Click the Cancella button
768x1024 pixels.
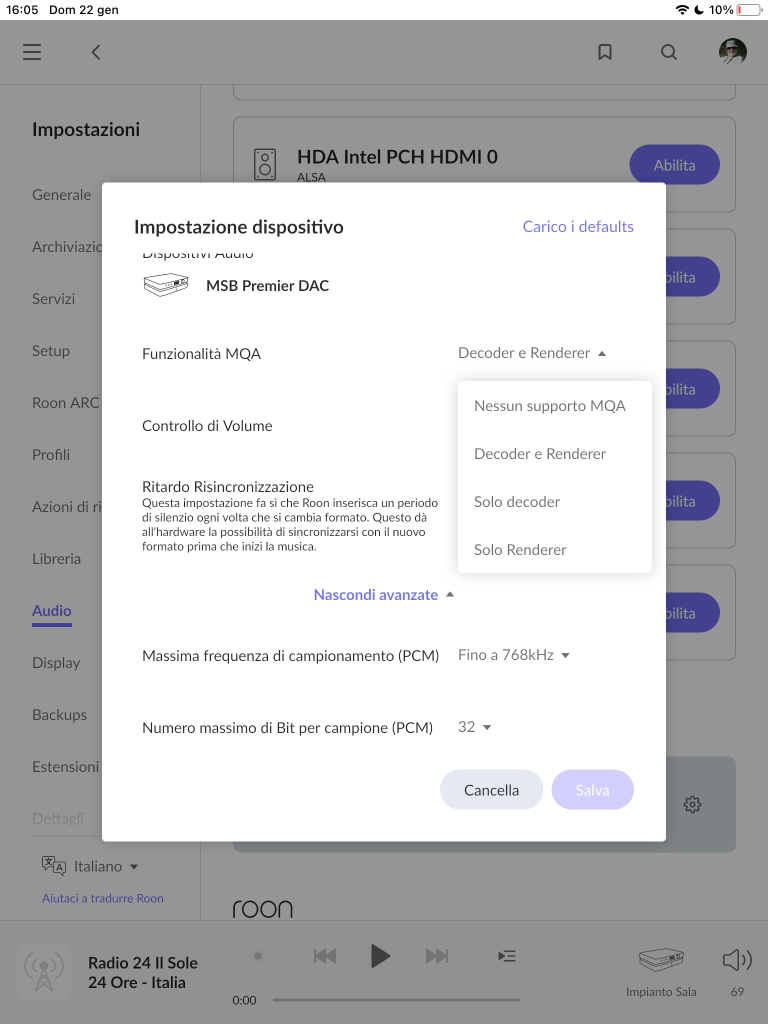click(x=491, y=790)
